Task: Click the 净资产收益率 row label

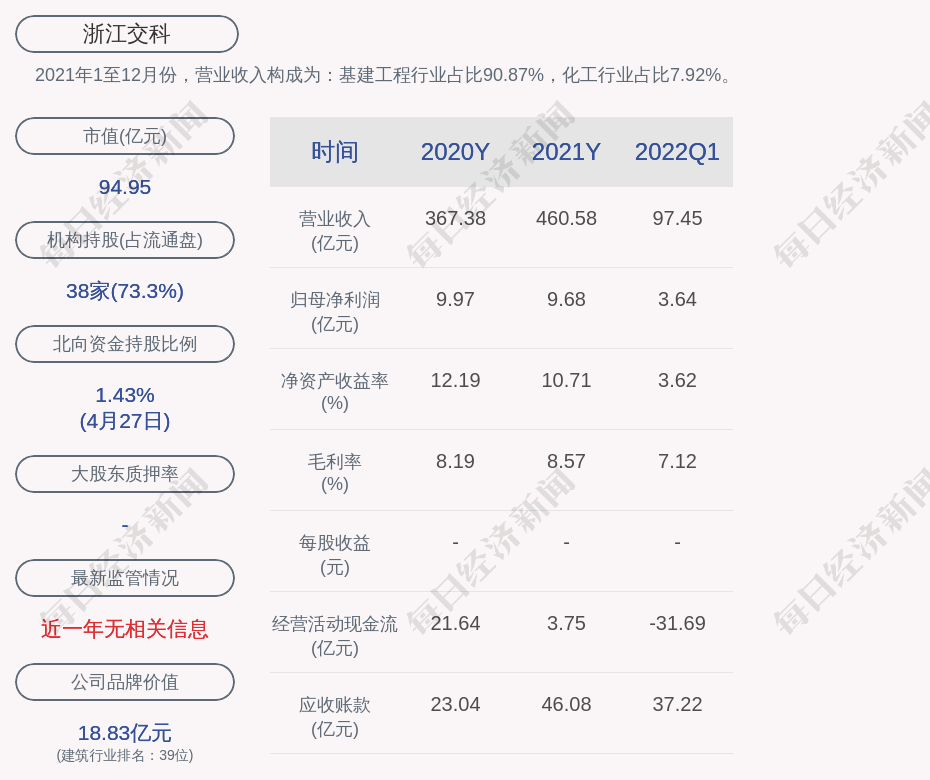Action: click(x=335, y=392)
